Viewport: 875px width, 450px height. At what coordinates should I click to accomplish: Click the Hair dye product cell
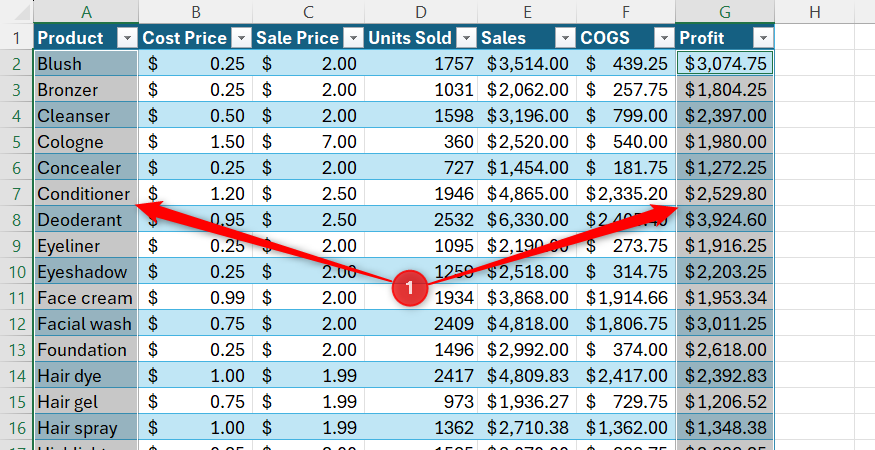click(x=86, y=375)
